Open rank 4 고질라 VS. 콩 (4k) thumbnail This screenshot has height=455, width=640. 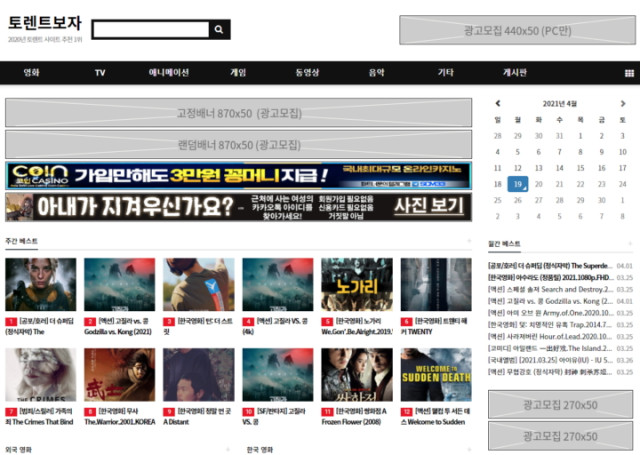tap(278, 284)
